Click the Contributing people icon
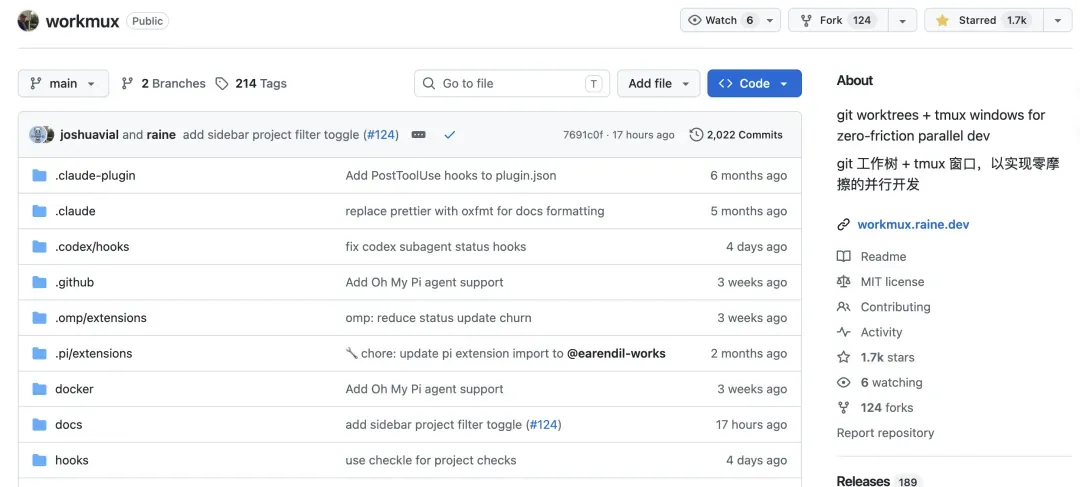The width and height of the screenshot is (1080, 487). (844, 307)
